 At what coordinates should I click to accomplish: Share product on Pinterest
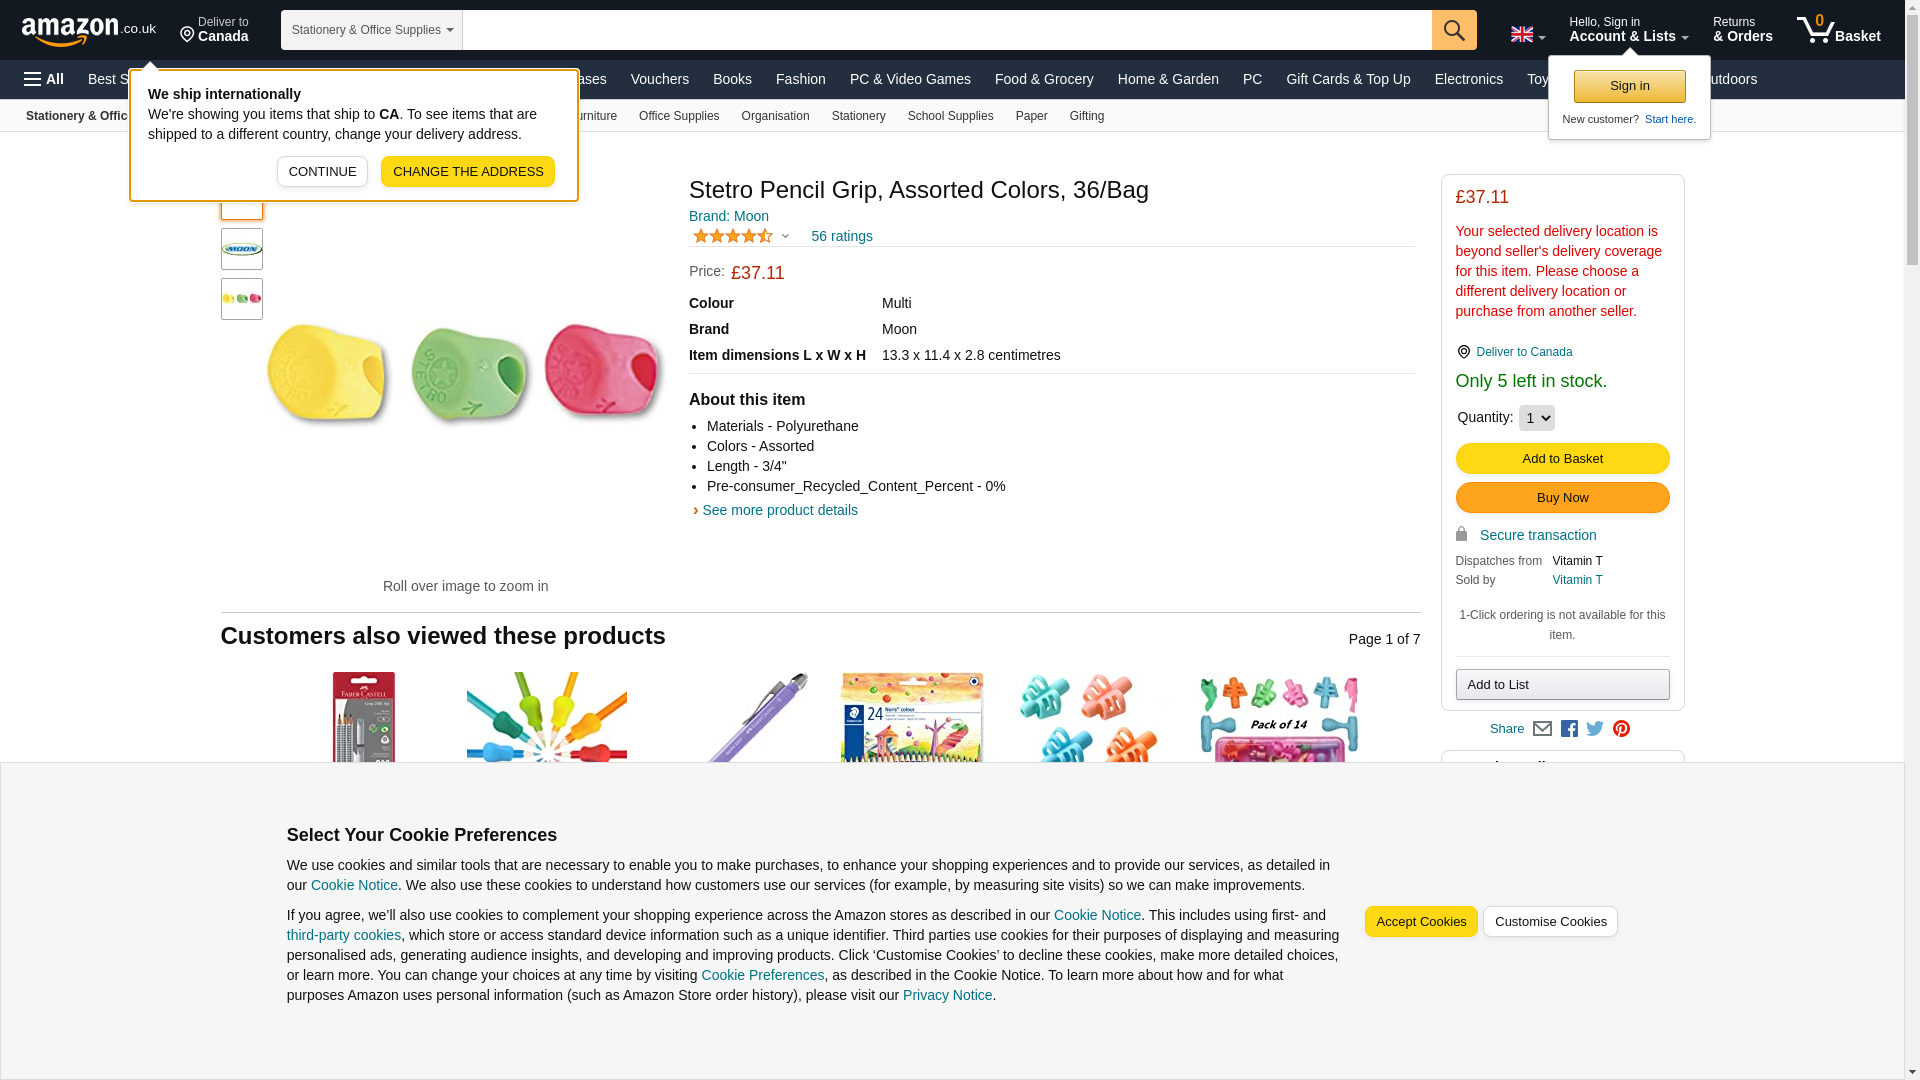tap(1621, 729)
